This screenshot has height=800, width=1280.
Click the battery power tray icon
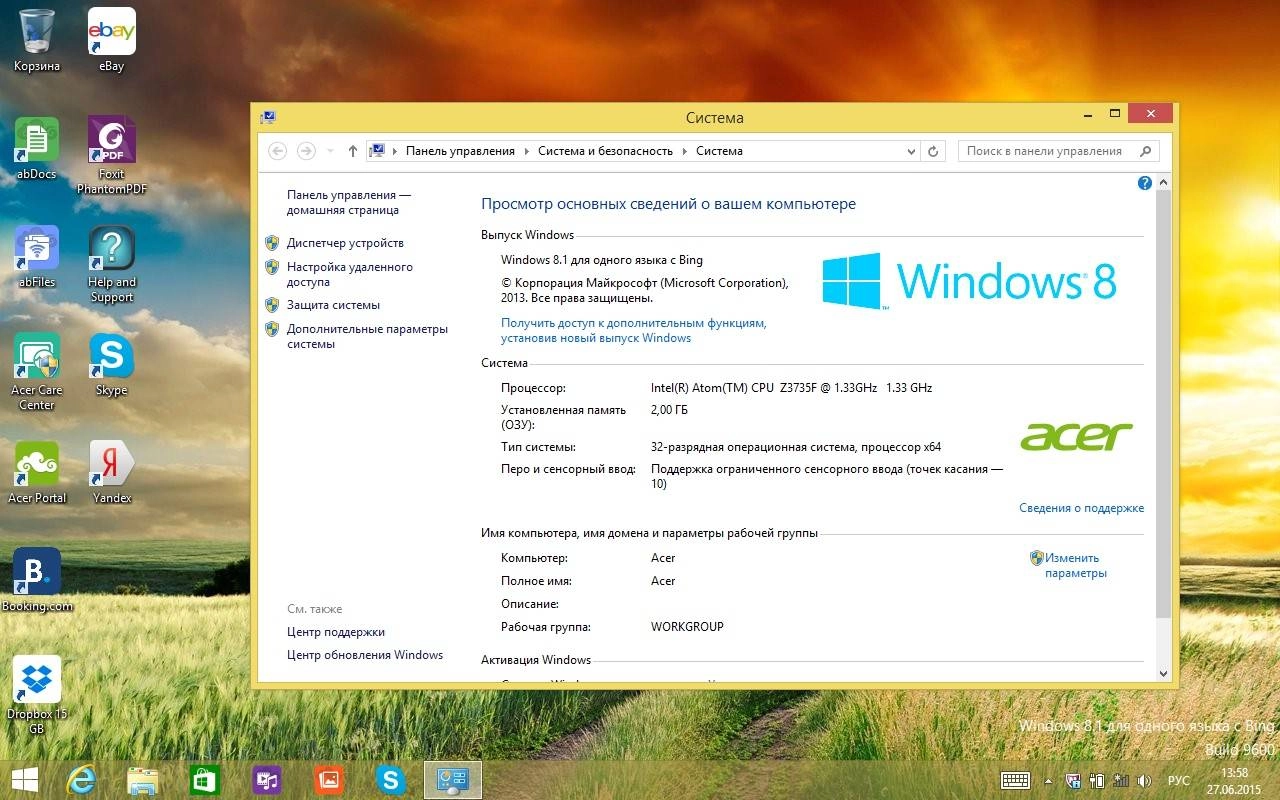(1097, 781)
